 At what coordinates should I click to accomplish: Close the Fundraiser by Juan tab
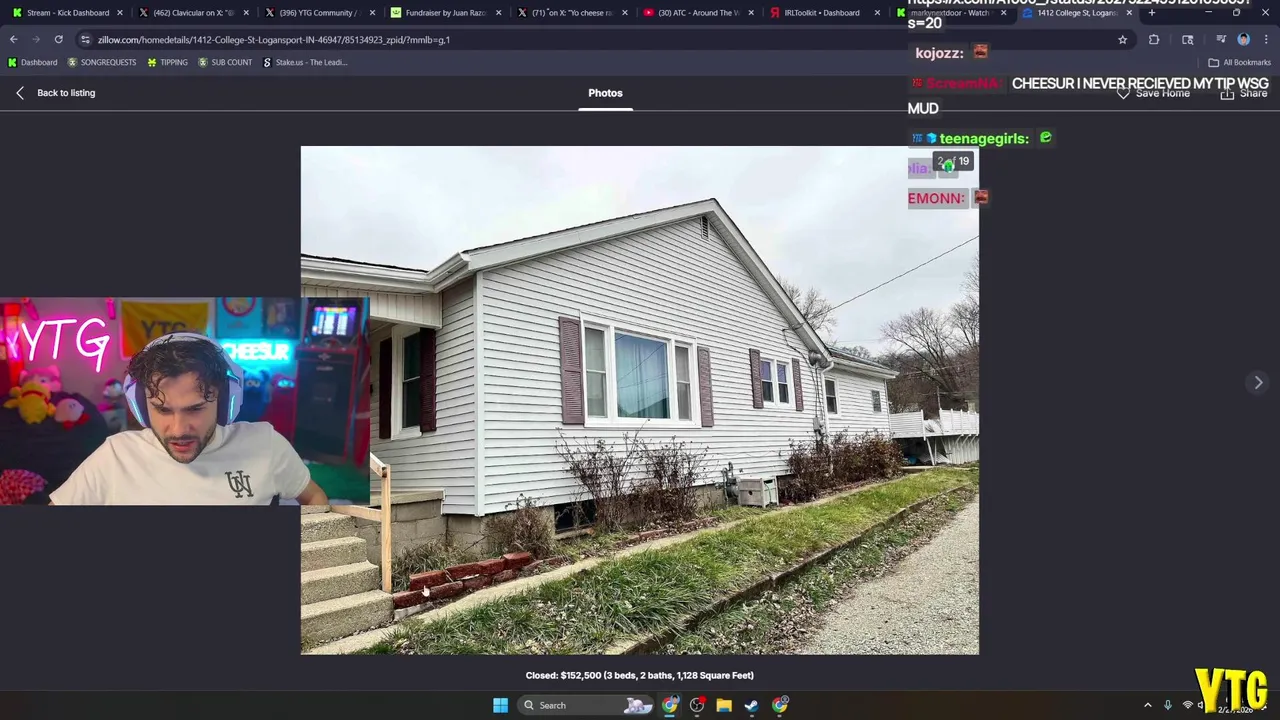pyautogui.click(x=498, y=13)
